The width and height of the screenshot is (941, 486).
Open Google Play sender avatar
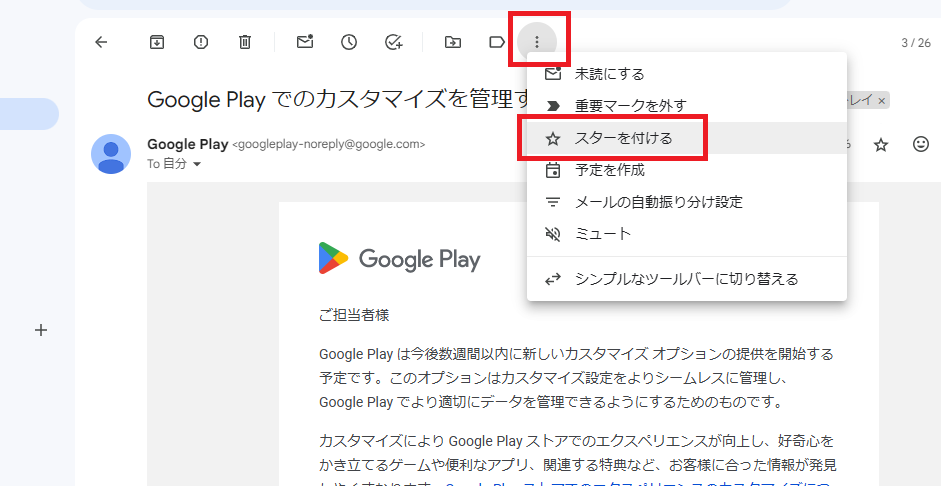coord(111,154)
